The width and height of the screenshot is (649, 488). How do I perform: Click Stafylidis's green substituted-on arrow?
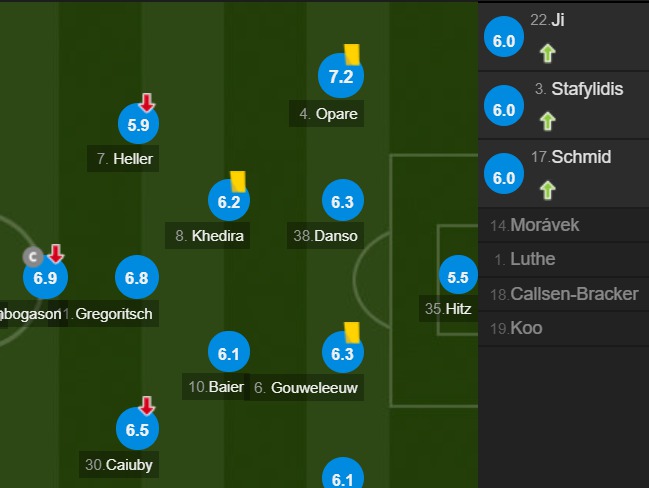click(x=547, y=121)
